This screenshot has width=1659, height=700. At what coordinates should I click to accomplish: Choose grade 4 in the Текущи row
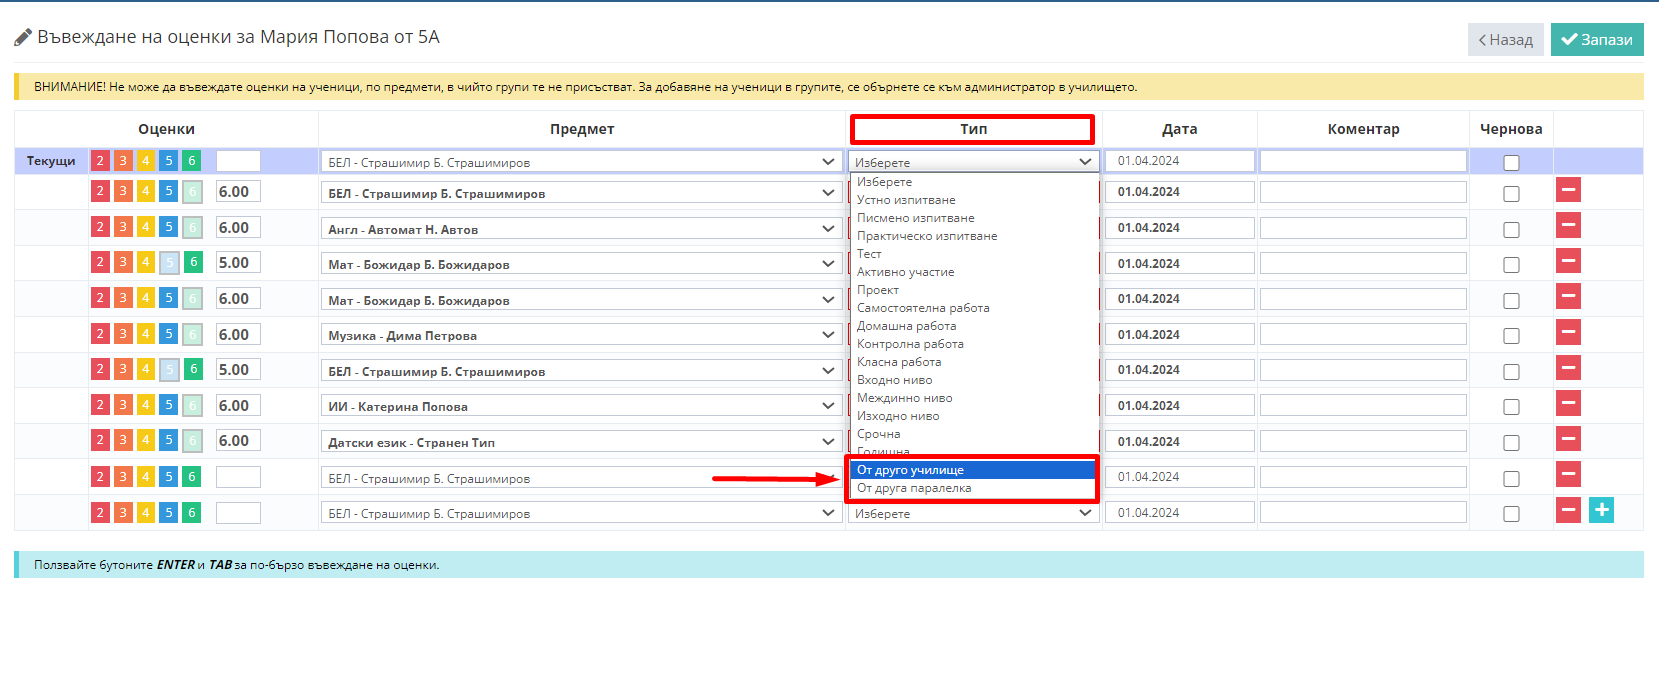pyautogui.click(x=146, y=161)
